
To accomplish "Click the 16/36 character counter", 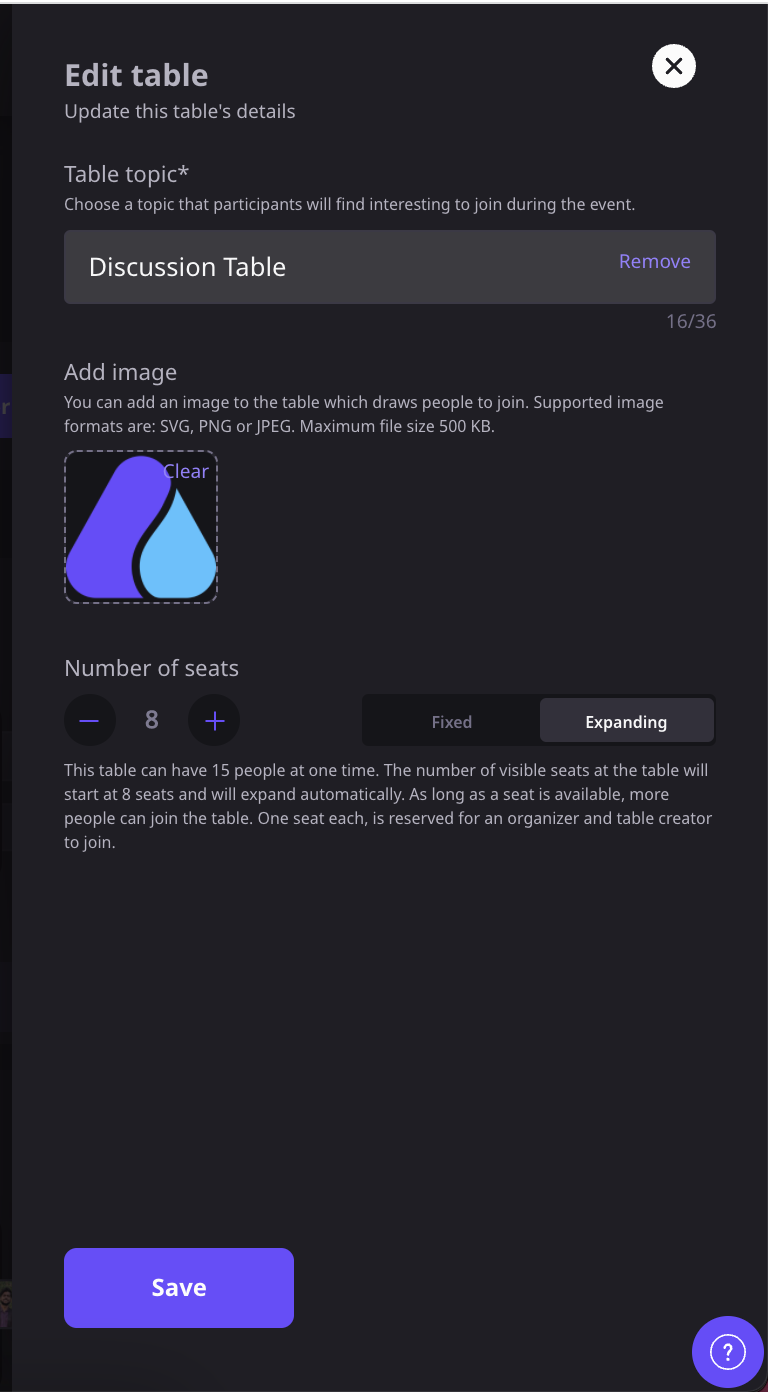I will [691, 322].
